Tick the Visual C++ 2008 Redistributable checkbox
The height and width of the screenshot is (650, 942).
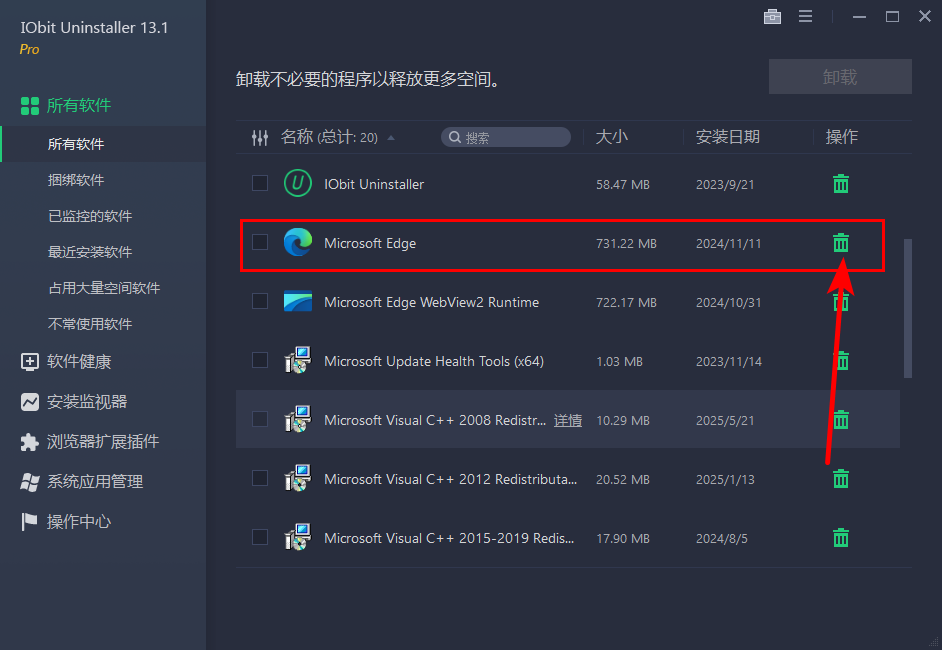point(260,418)
